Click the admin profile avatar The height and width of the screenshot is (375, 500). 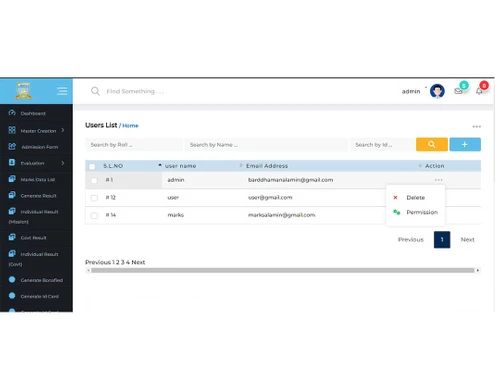pos(437,91)
